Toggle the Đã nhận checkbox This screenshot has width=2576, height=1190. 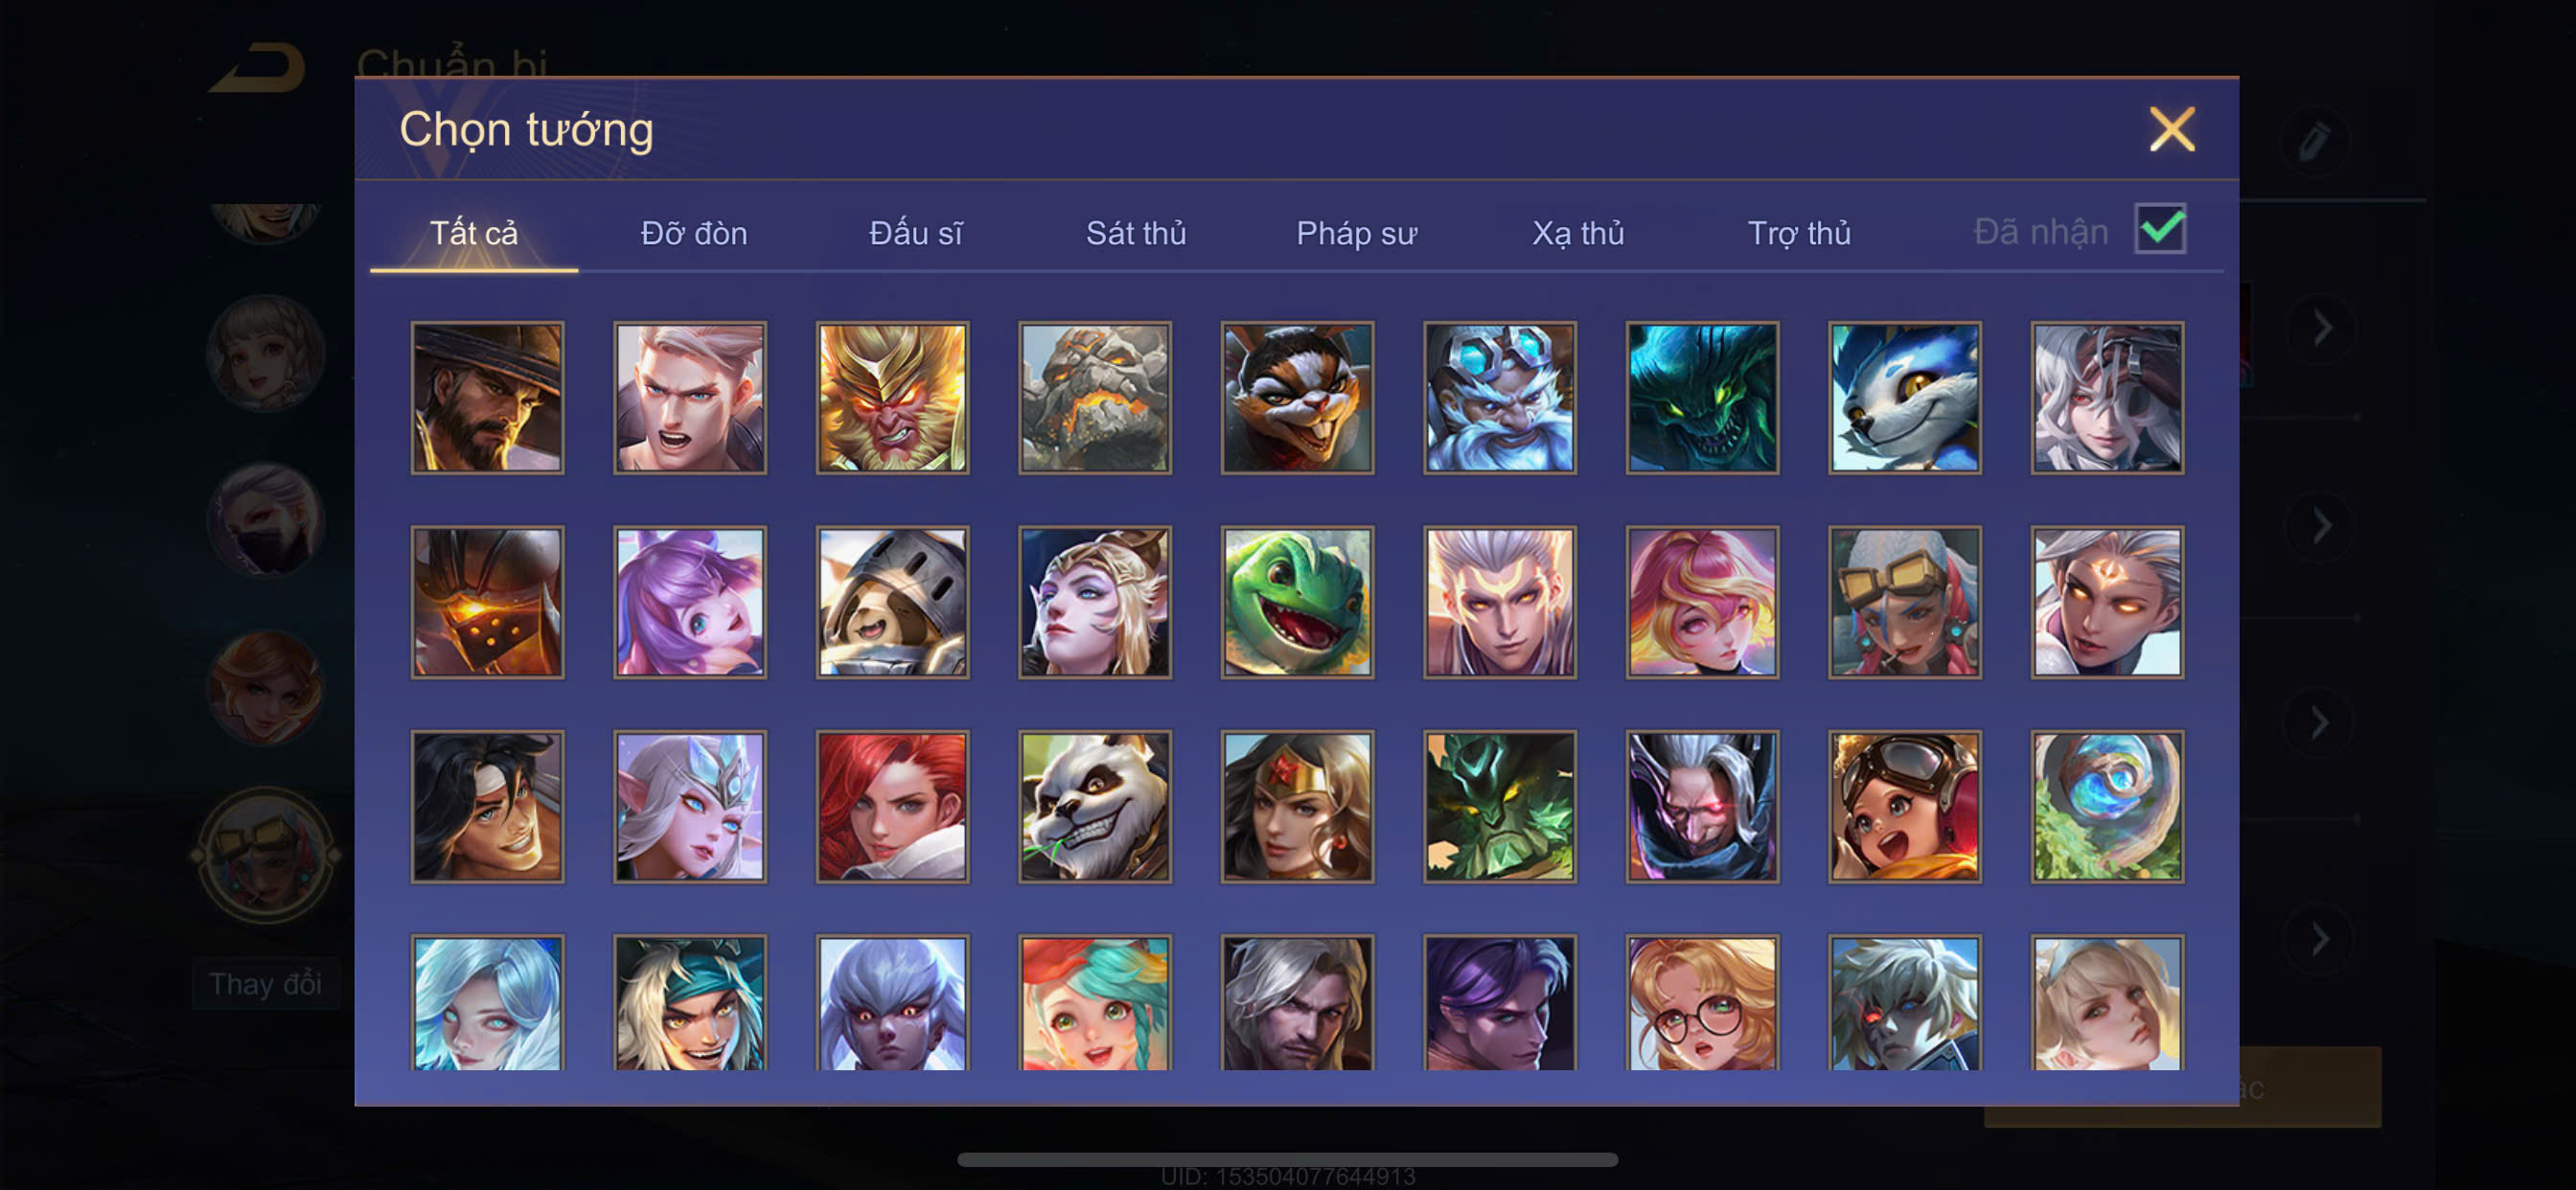point(2160,229)
